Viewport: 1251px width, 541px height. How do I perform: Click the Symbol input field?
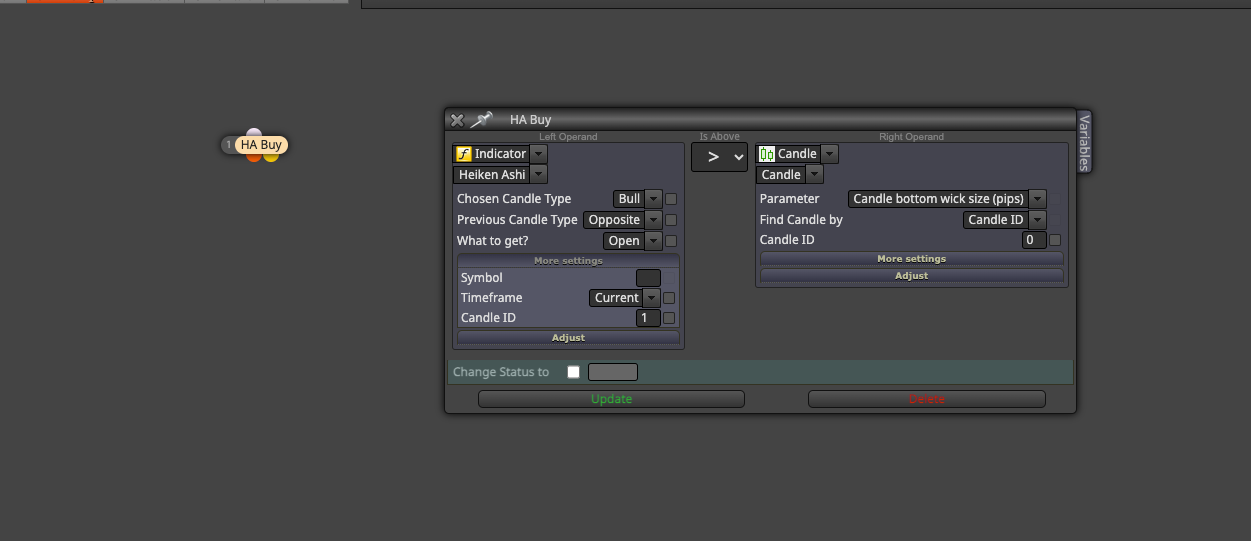[x=648, y=278]
